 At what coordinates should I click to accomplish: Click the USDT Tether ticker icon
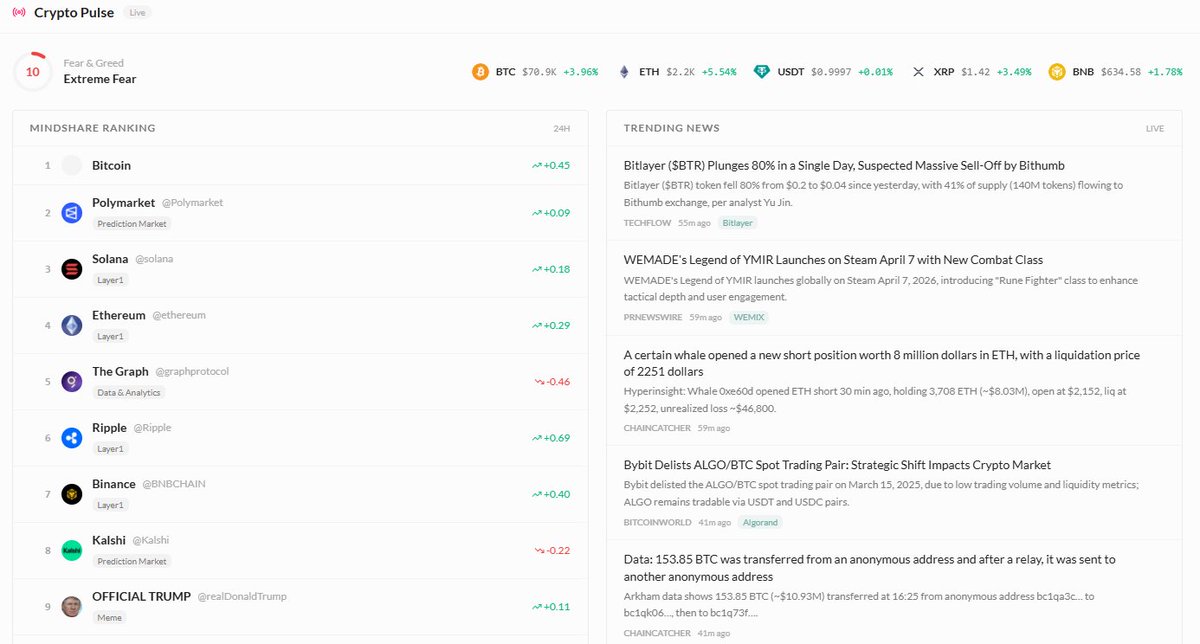[x=762, y=72]
